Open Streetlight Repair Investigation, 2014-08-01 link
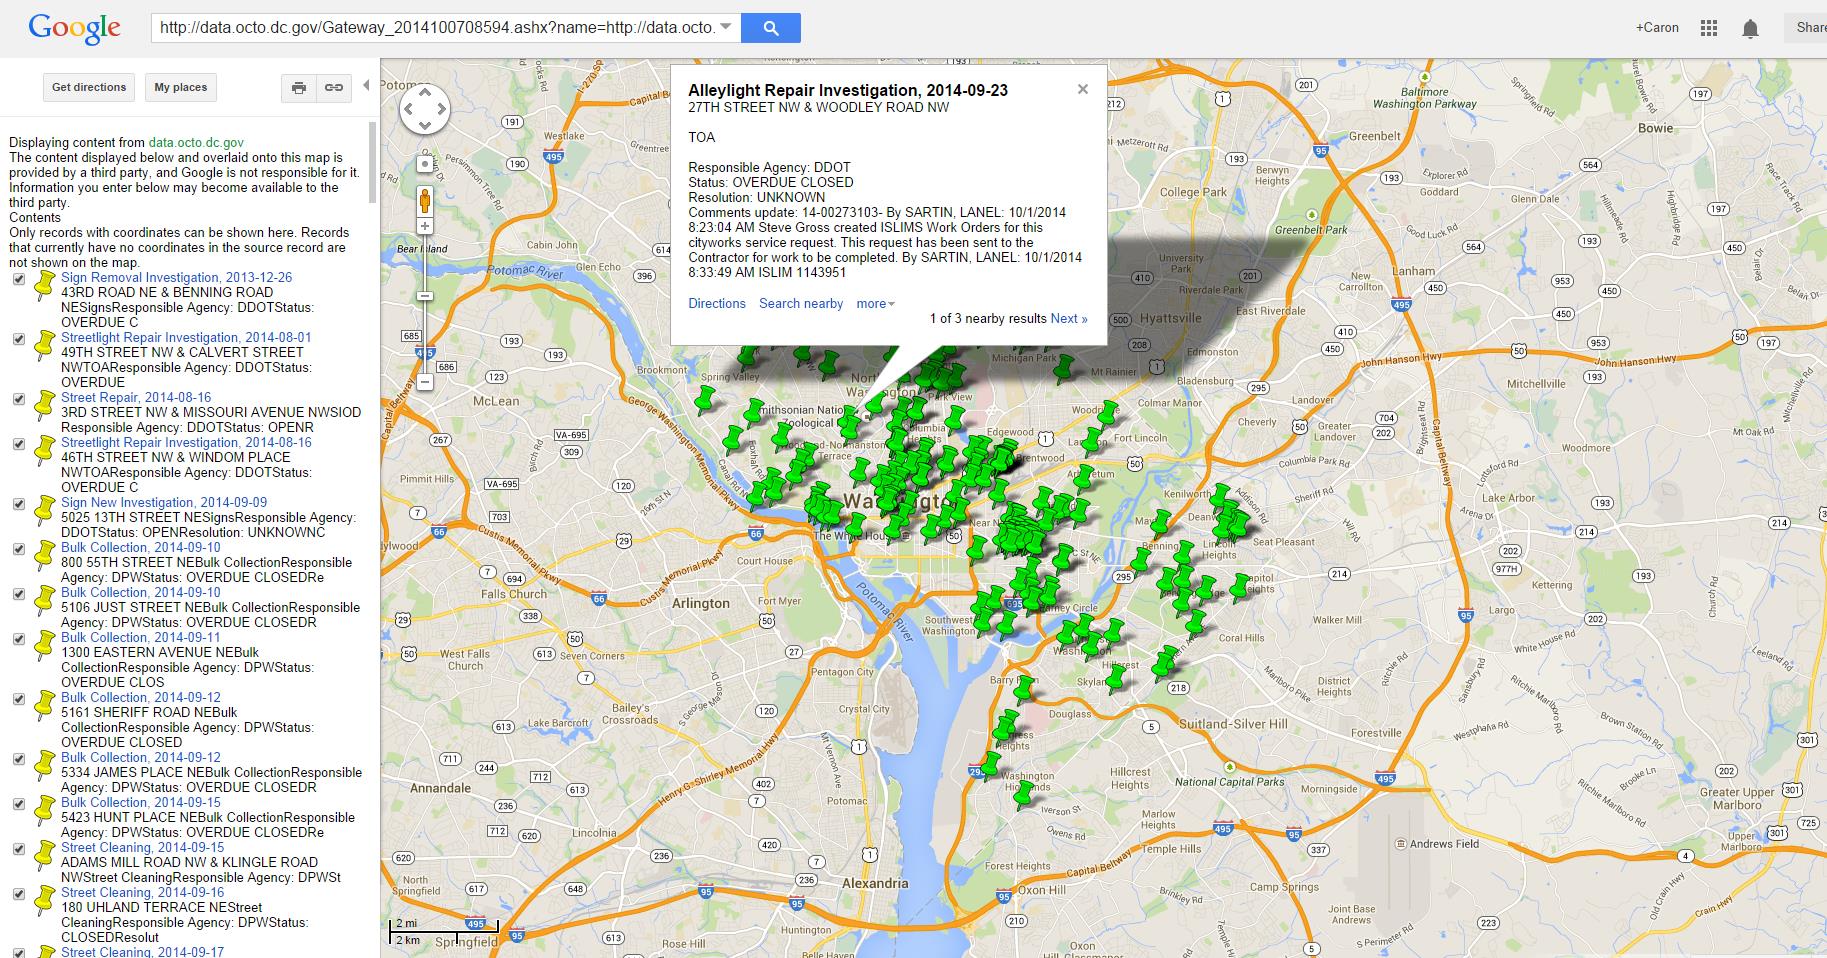Screen dimensions: 1827x958 pyautogui.click(x=186, y=338)
